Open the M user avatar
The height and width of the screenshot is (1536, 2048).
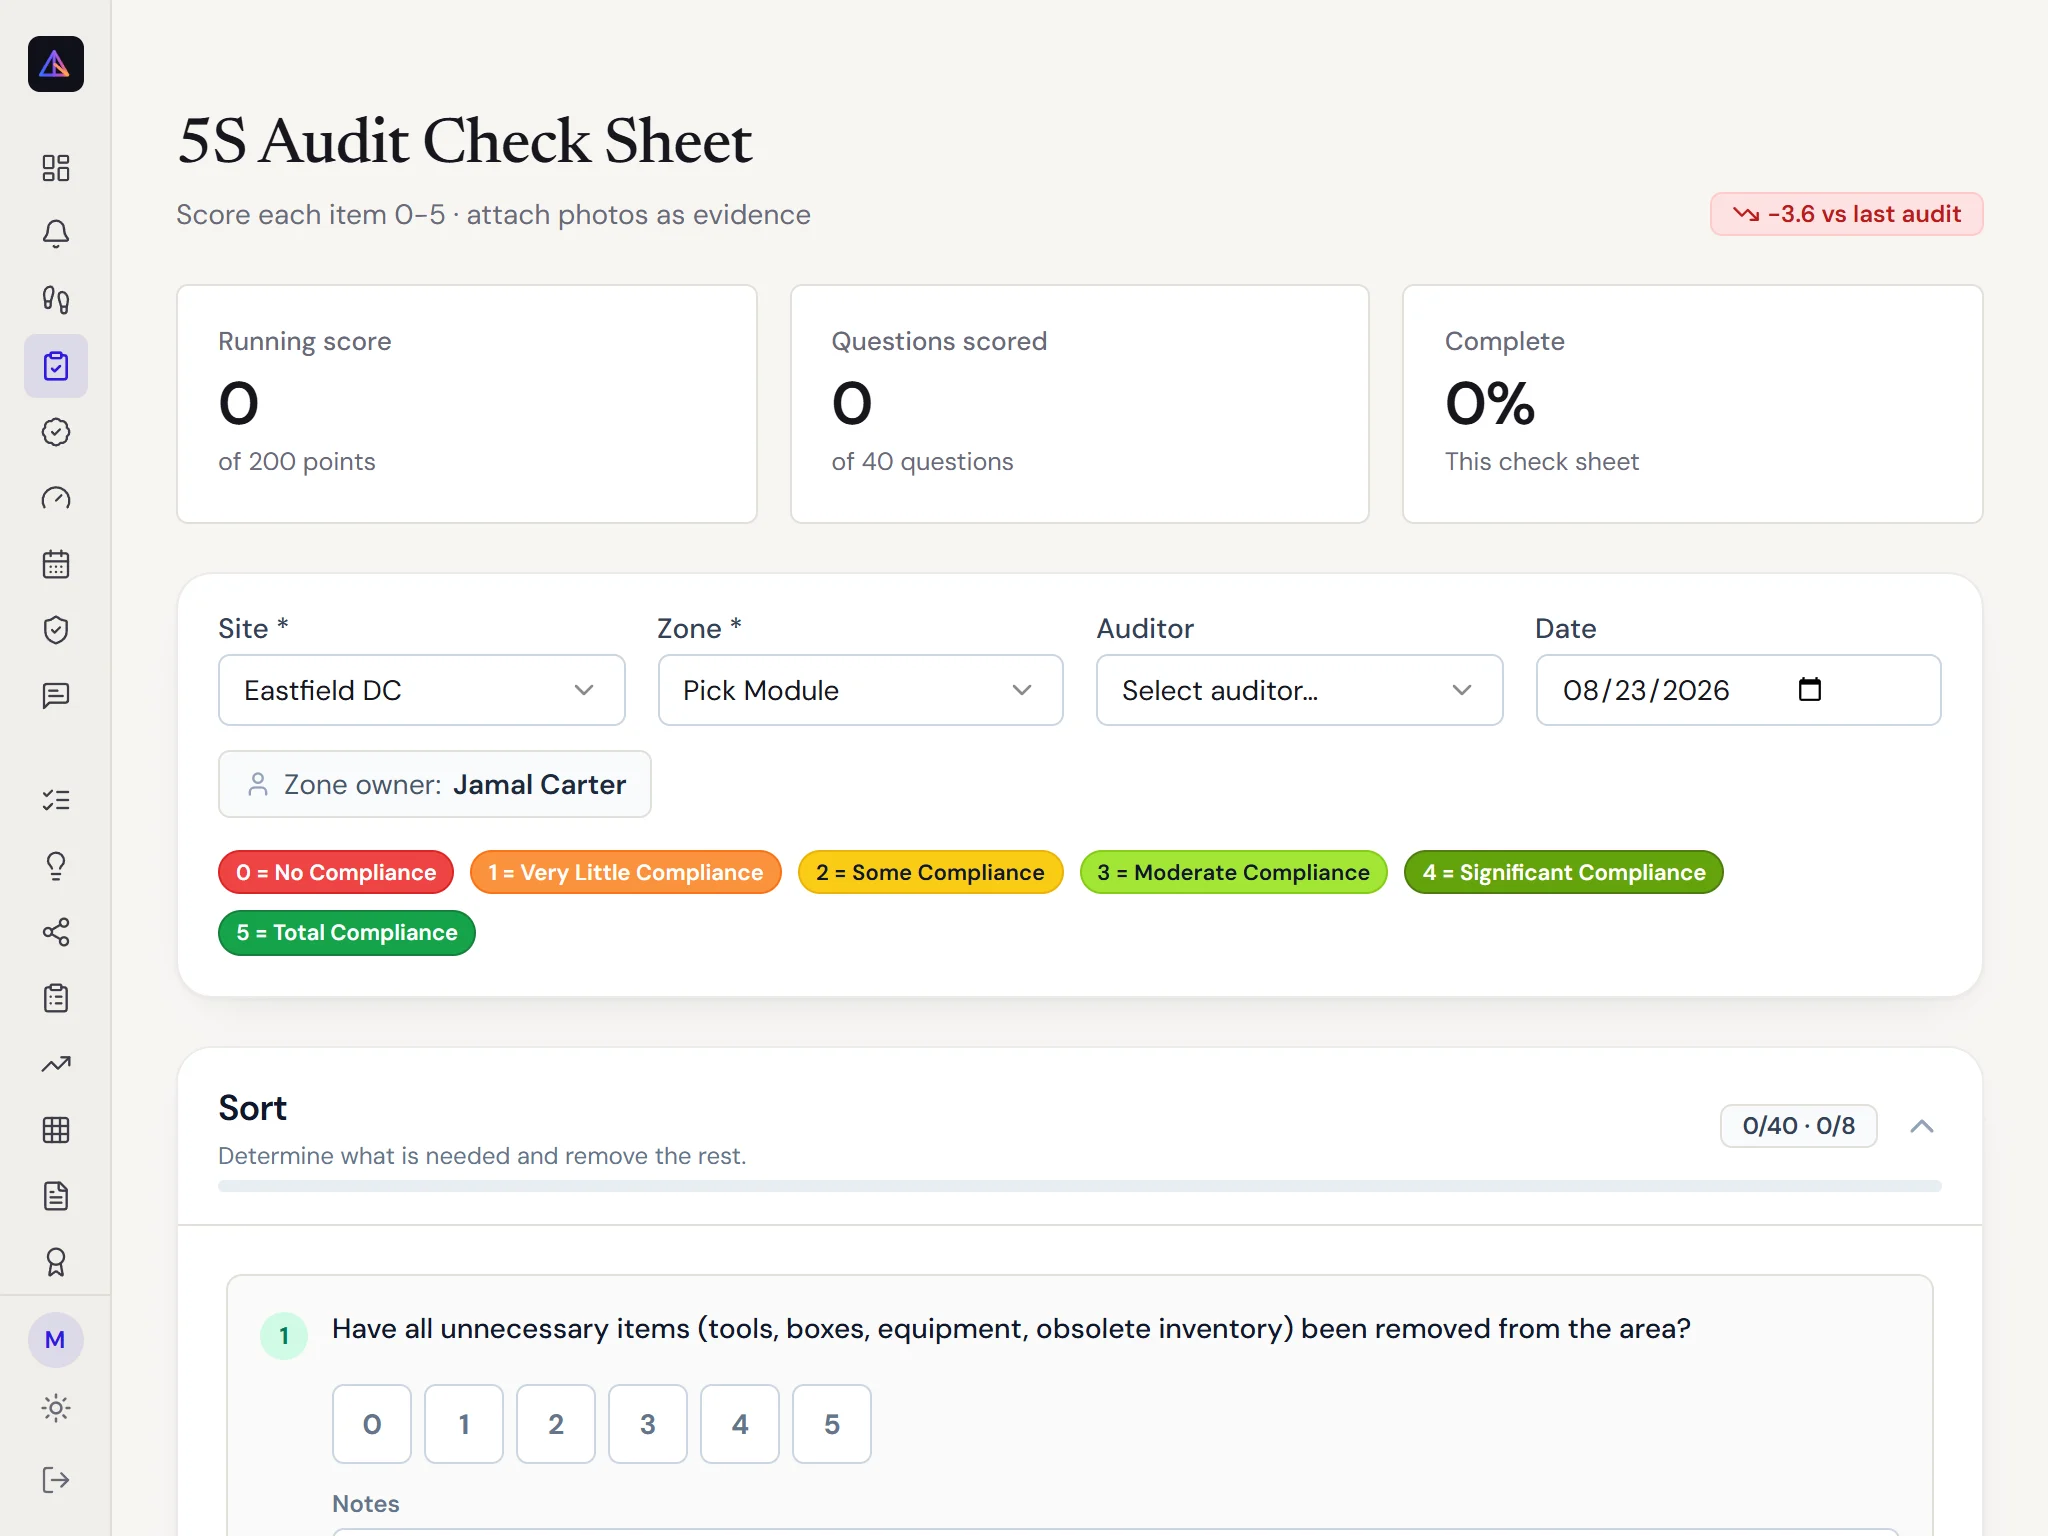pyautogui.click(x=56, y=1340)
